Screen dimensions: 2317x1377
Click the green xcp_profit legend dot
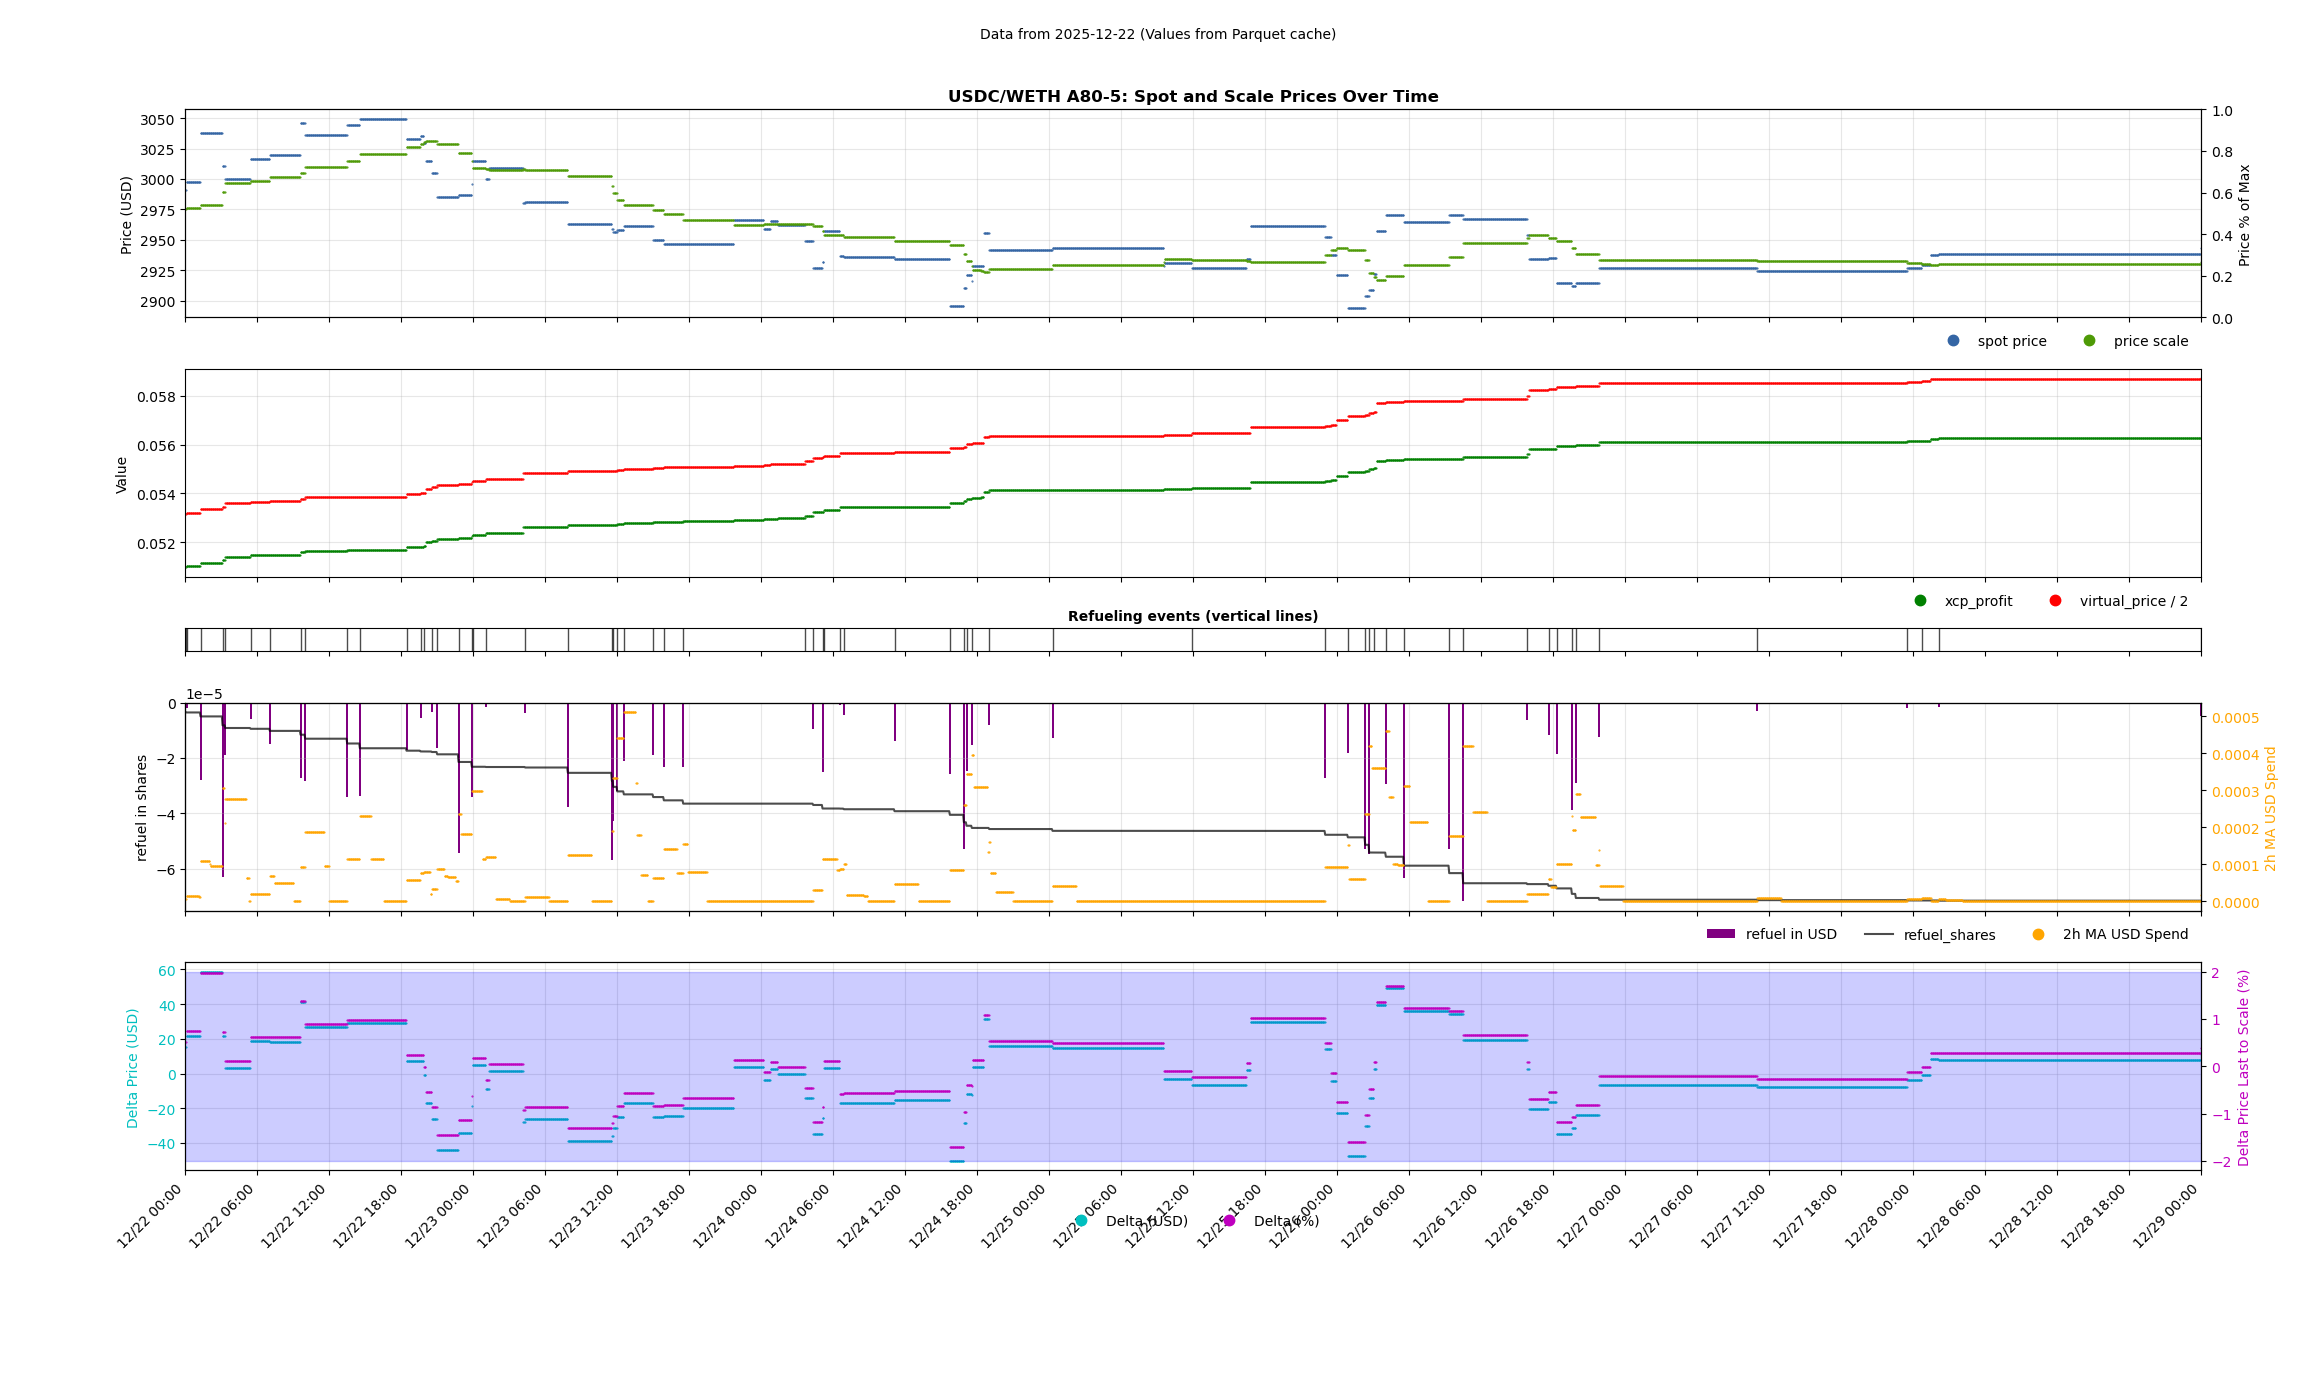(1920, 601)
